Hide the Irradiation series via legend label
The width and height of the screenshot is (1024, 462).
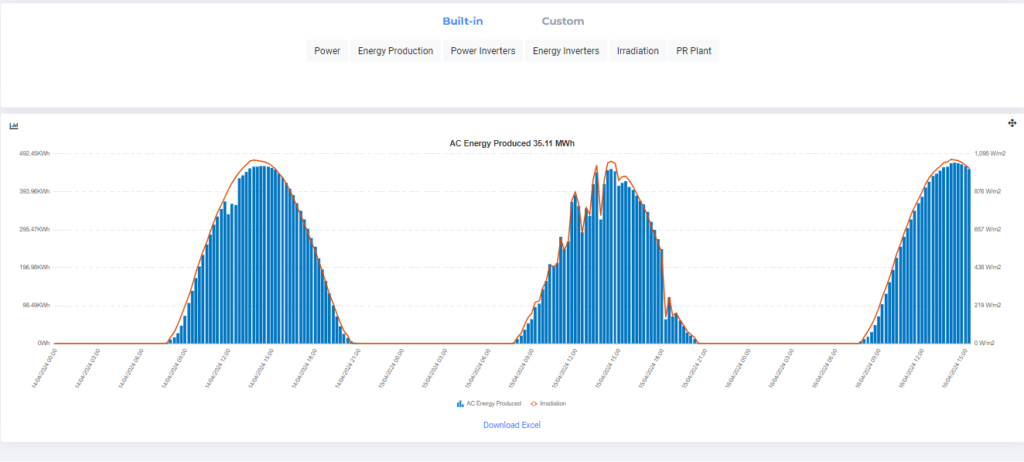click(x=553, y=403)
